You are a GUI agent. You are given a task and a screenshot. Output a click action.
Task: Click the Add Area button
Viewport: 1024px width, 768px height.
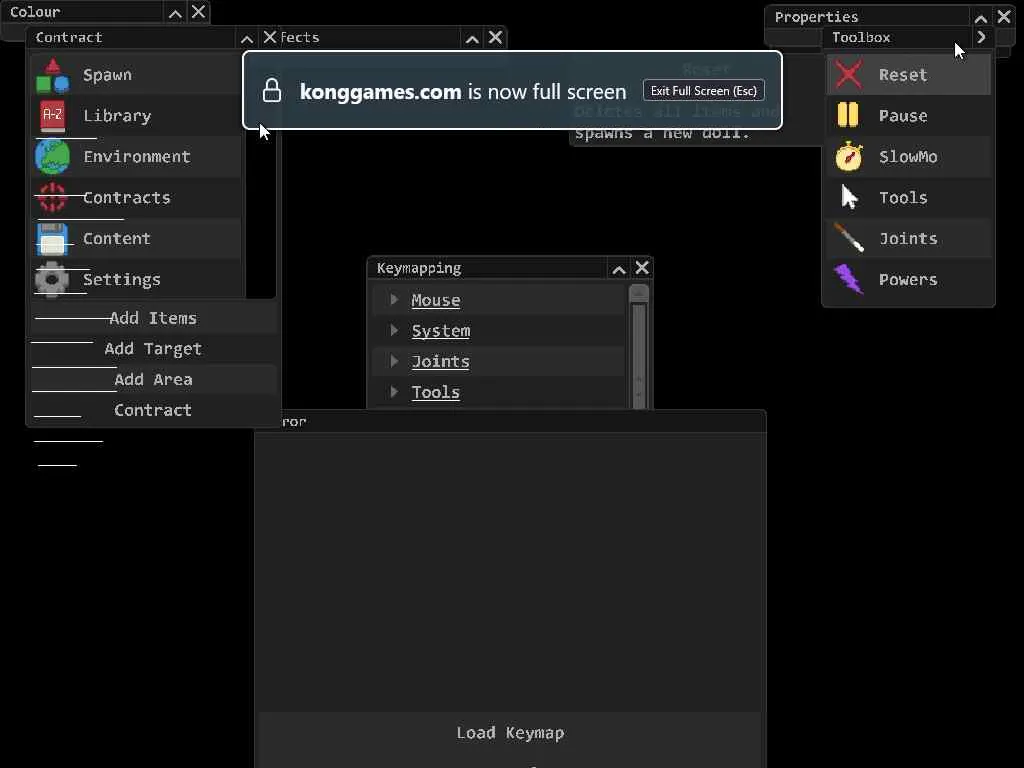(153, 379)
